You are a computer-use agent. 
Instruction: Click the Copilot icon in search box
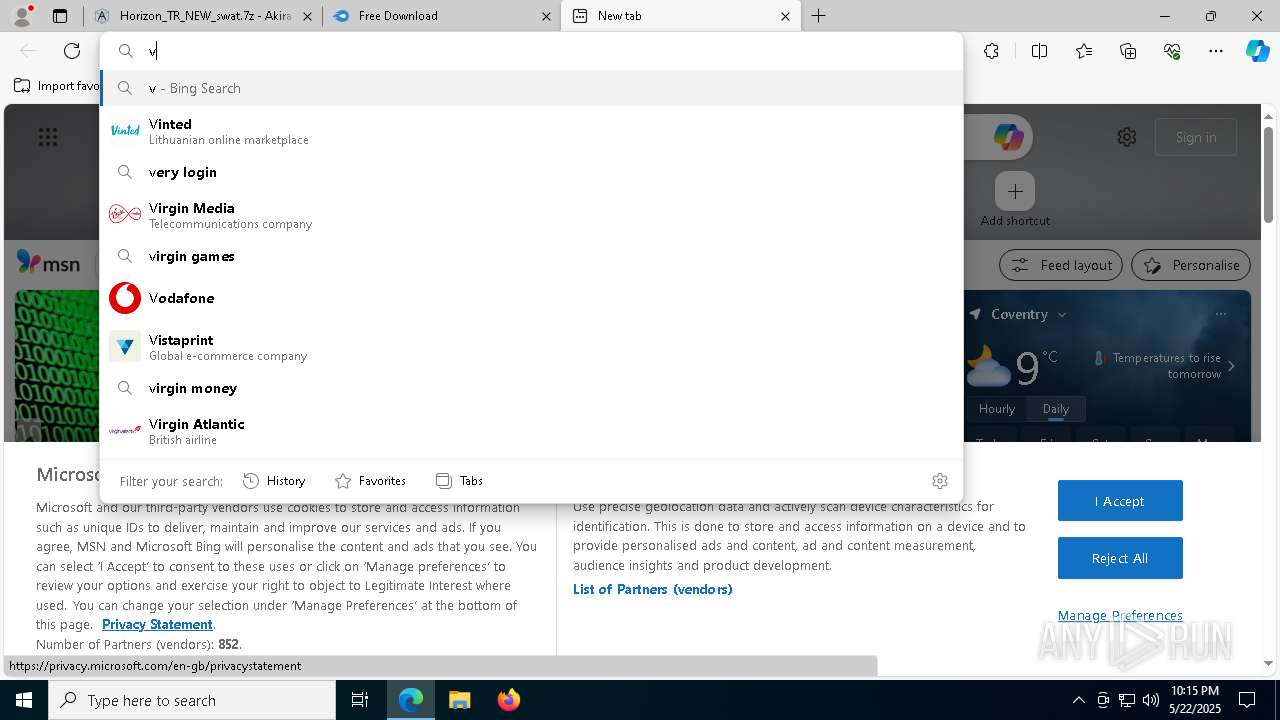[1008, 137]
